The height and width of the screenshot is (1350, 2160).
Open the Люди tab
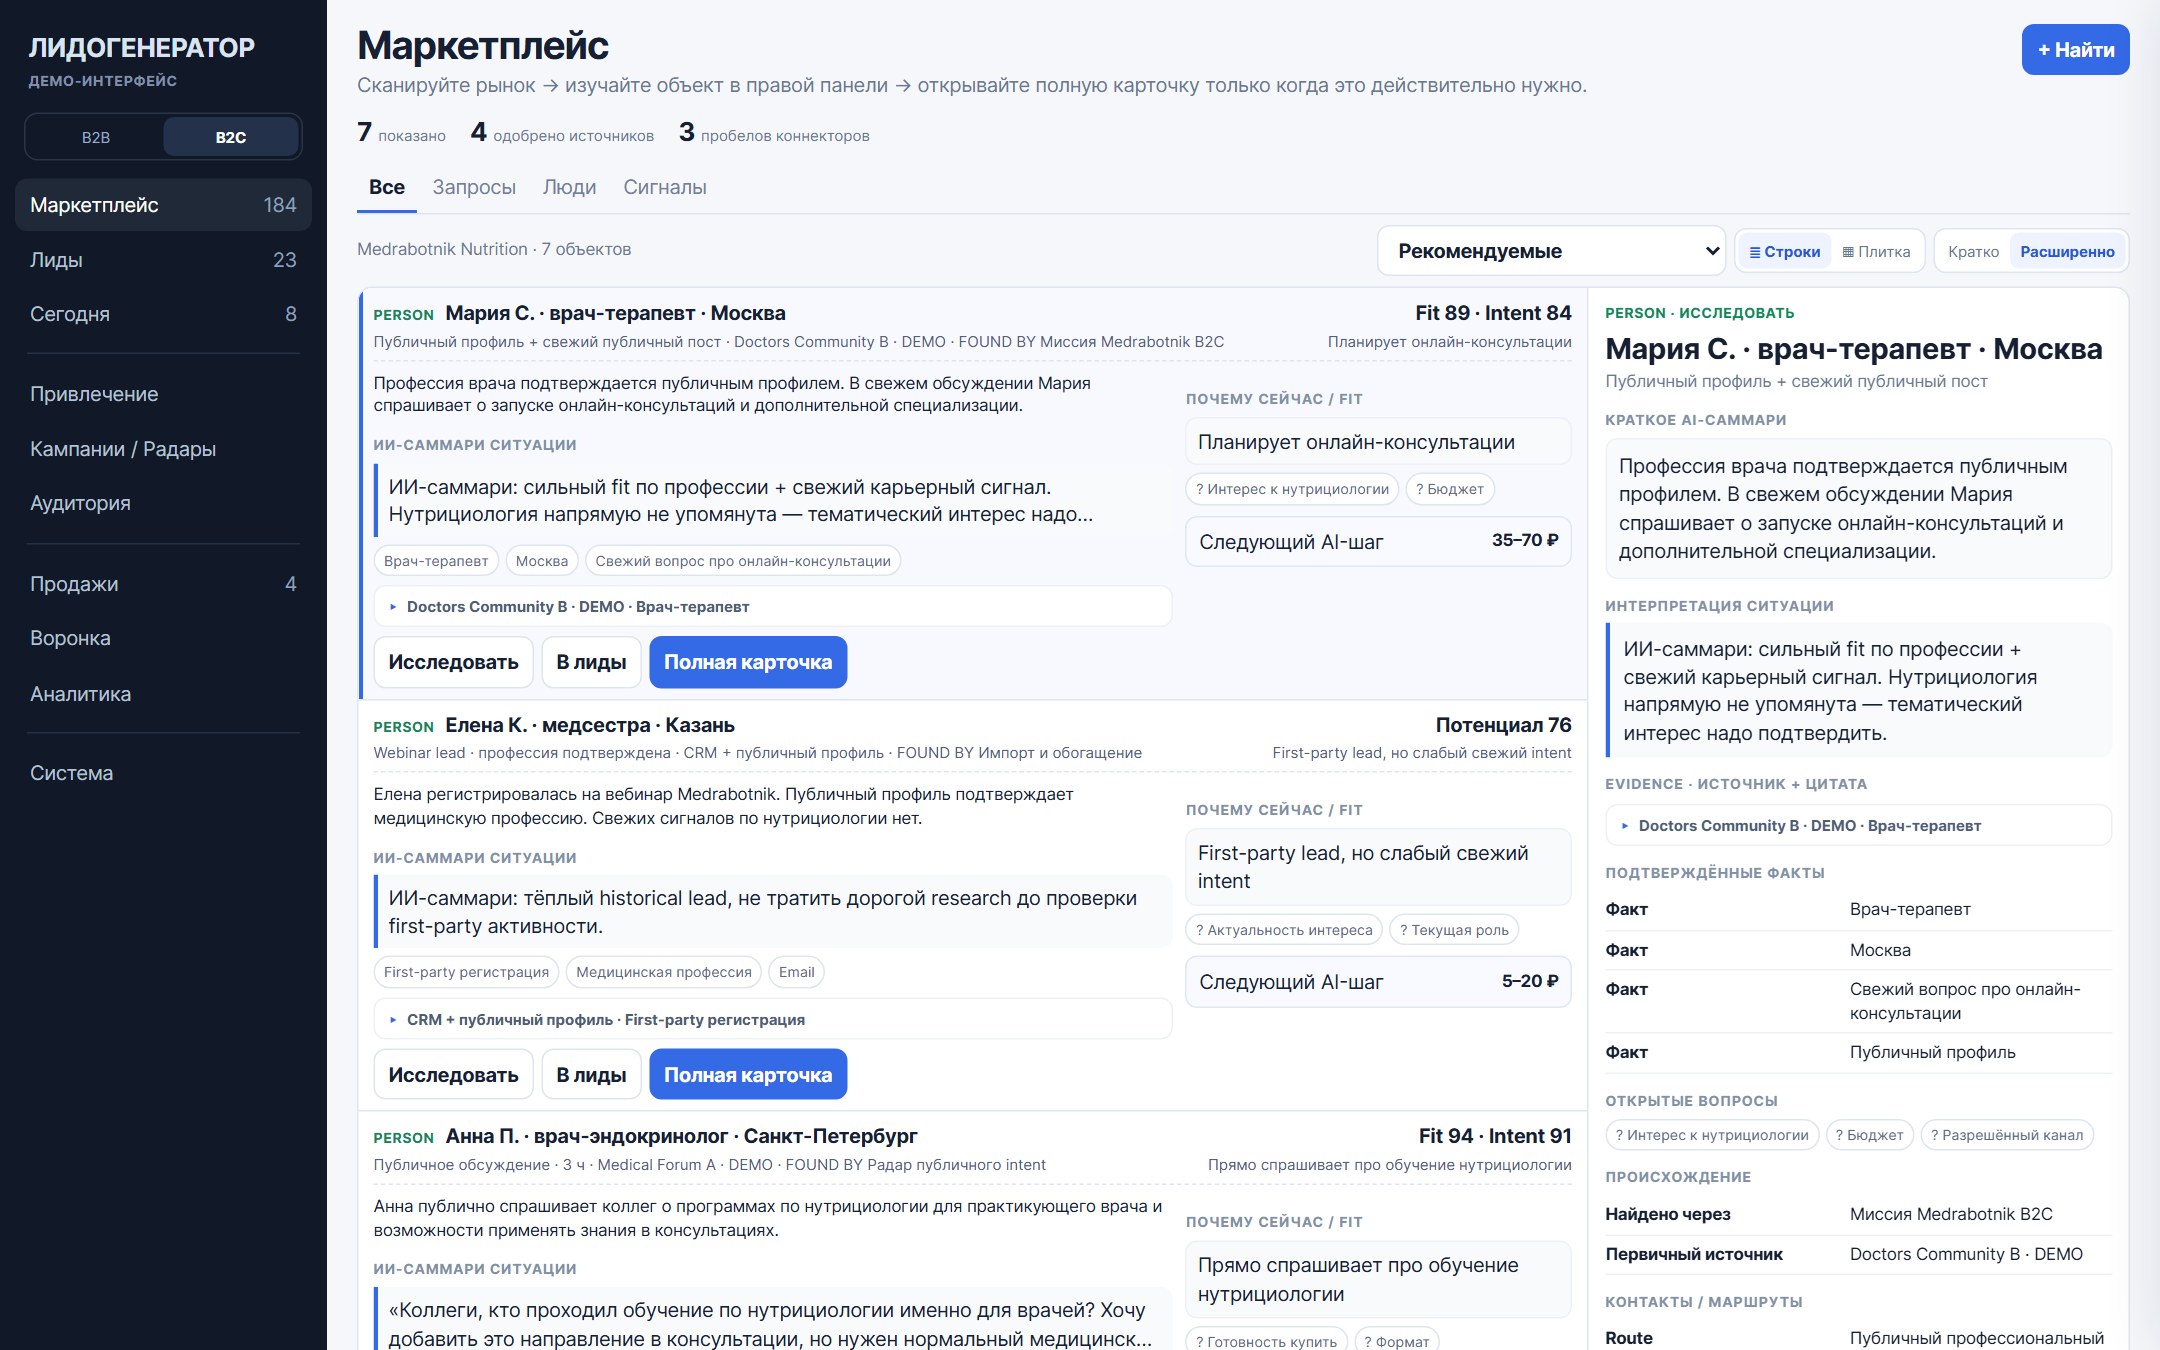tap(569, 188)
